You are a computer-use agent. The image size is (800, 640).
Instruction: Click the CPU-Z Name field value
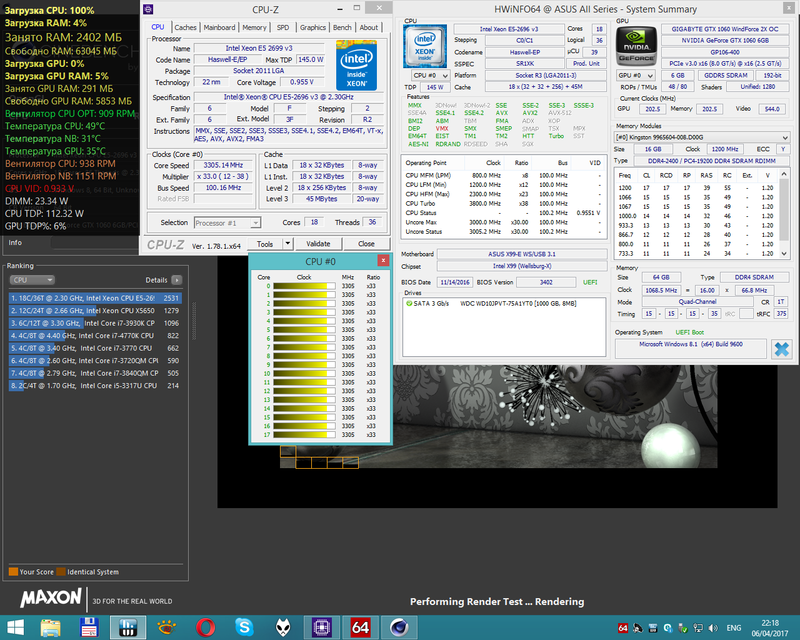259,48
